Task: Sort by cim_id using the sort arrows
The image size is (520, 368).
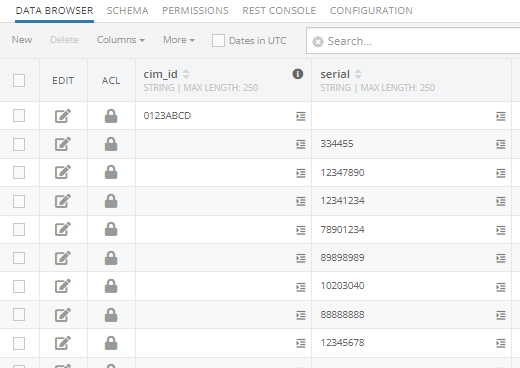Action: 186,74
